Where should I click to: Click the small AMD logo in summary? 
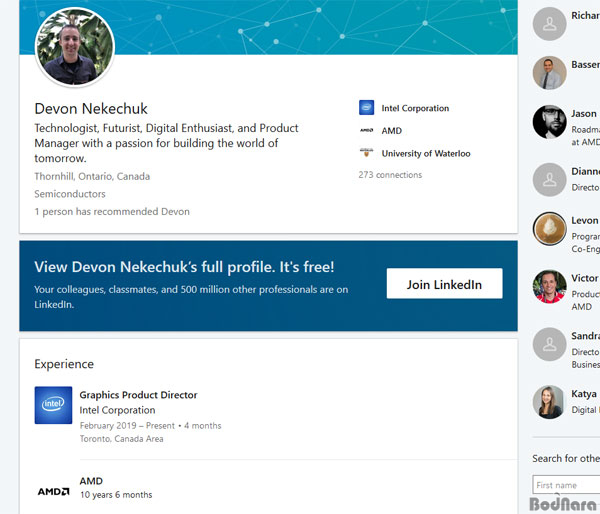pos(367,131)
